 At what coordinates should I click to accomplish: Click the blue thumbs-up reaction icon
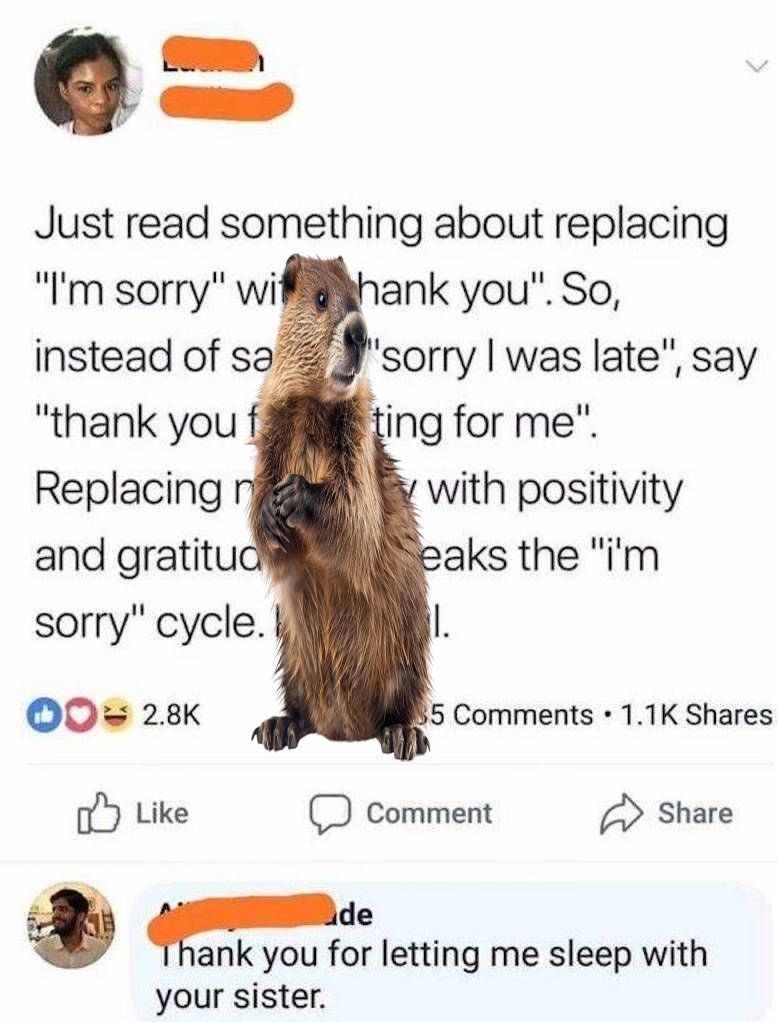point(39,714)
